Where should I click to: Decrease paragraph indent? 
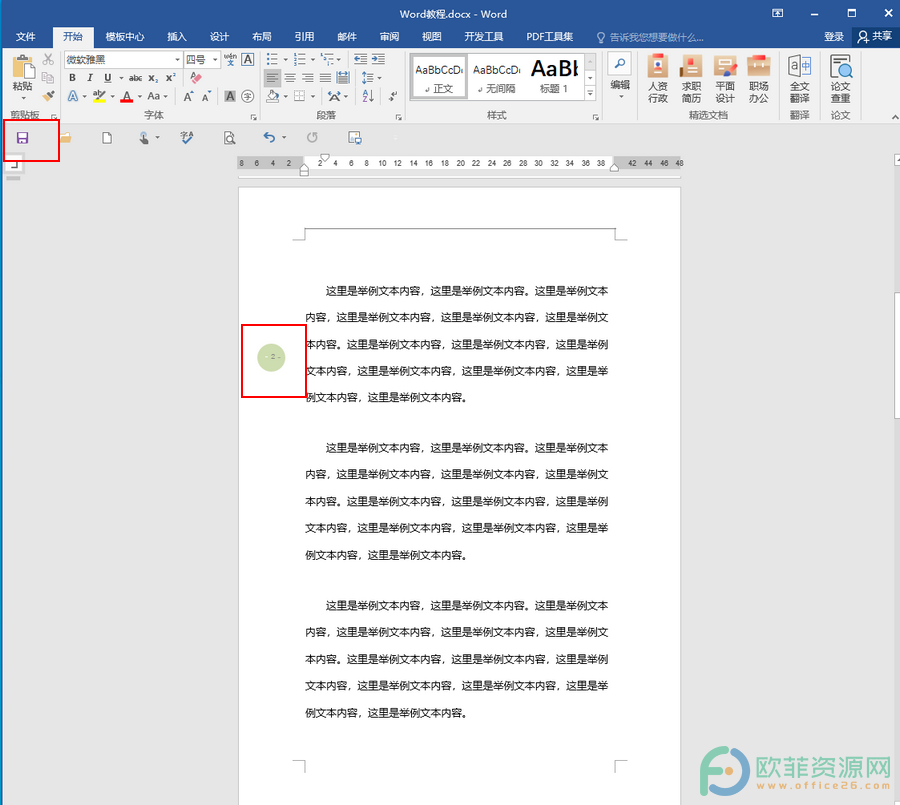pyautogui.click(x=360, y=59)
